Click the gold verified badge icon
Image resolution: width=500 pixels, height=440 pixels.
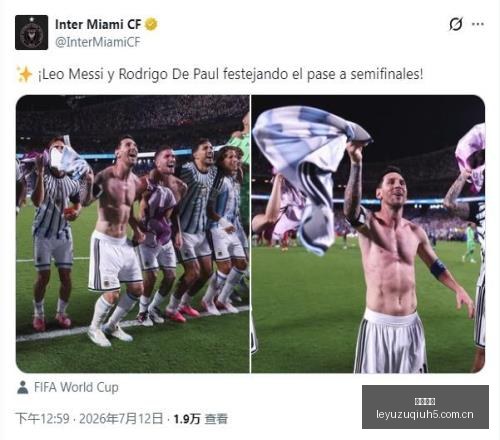151,24
